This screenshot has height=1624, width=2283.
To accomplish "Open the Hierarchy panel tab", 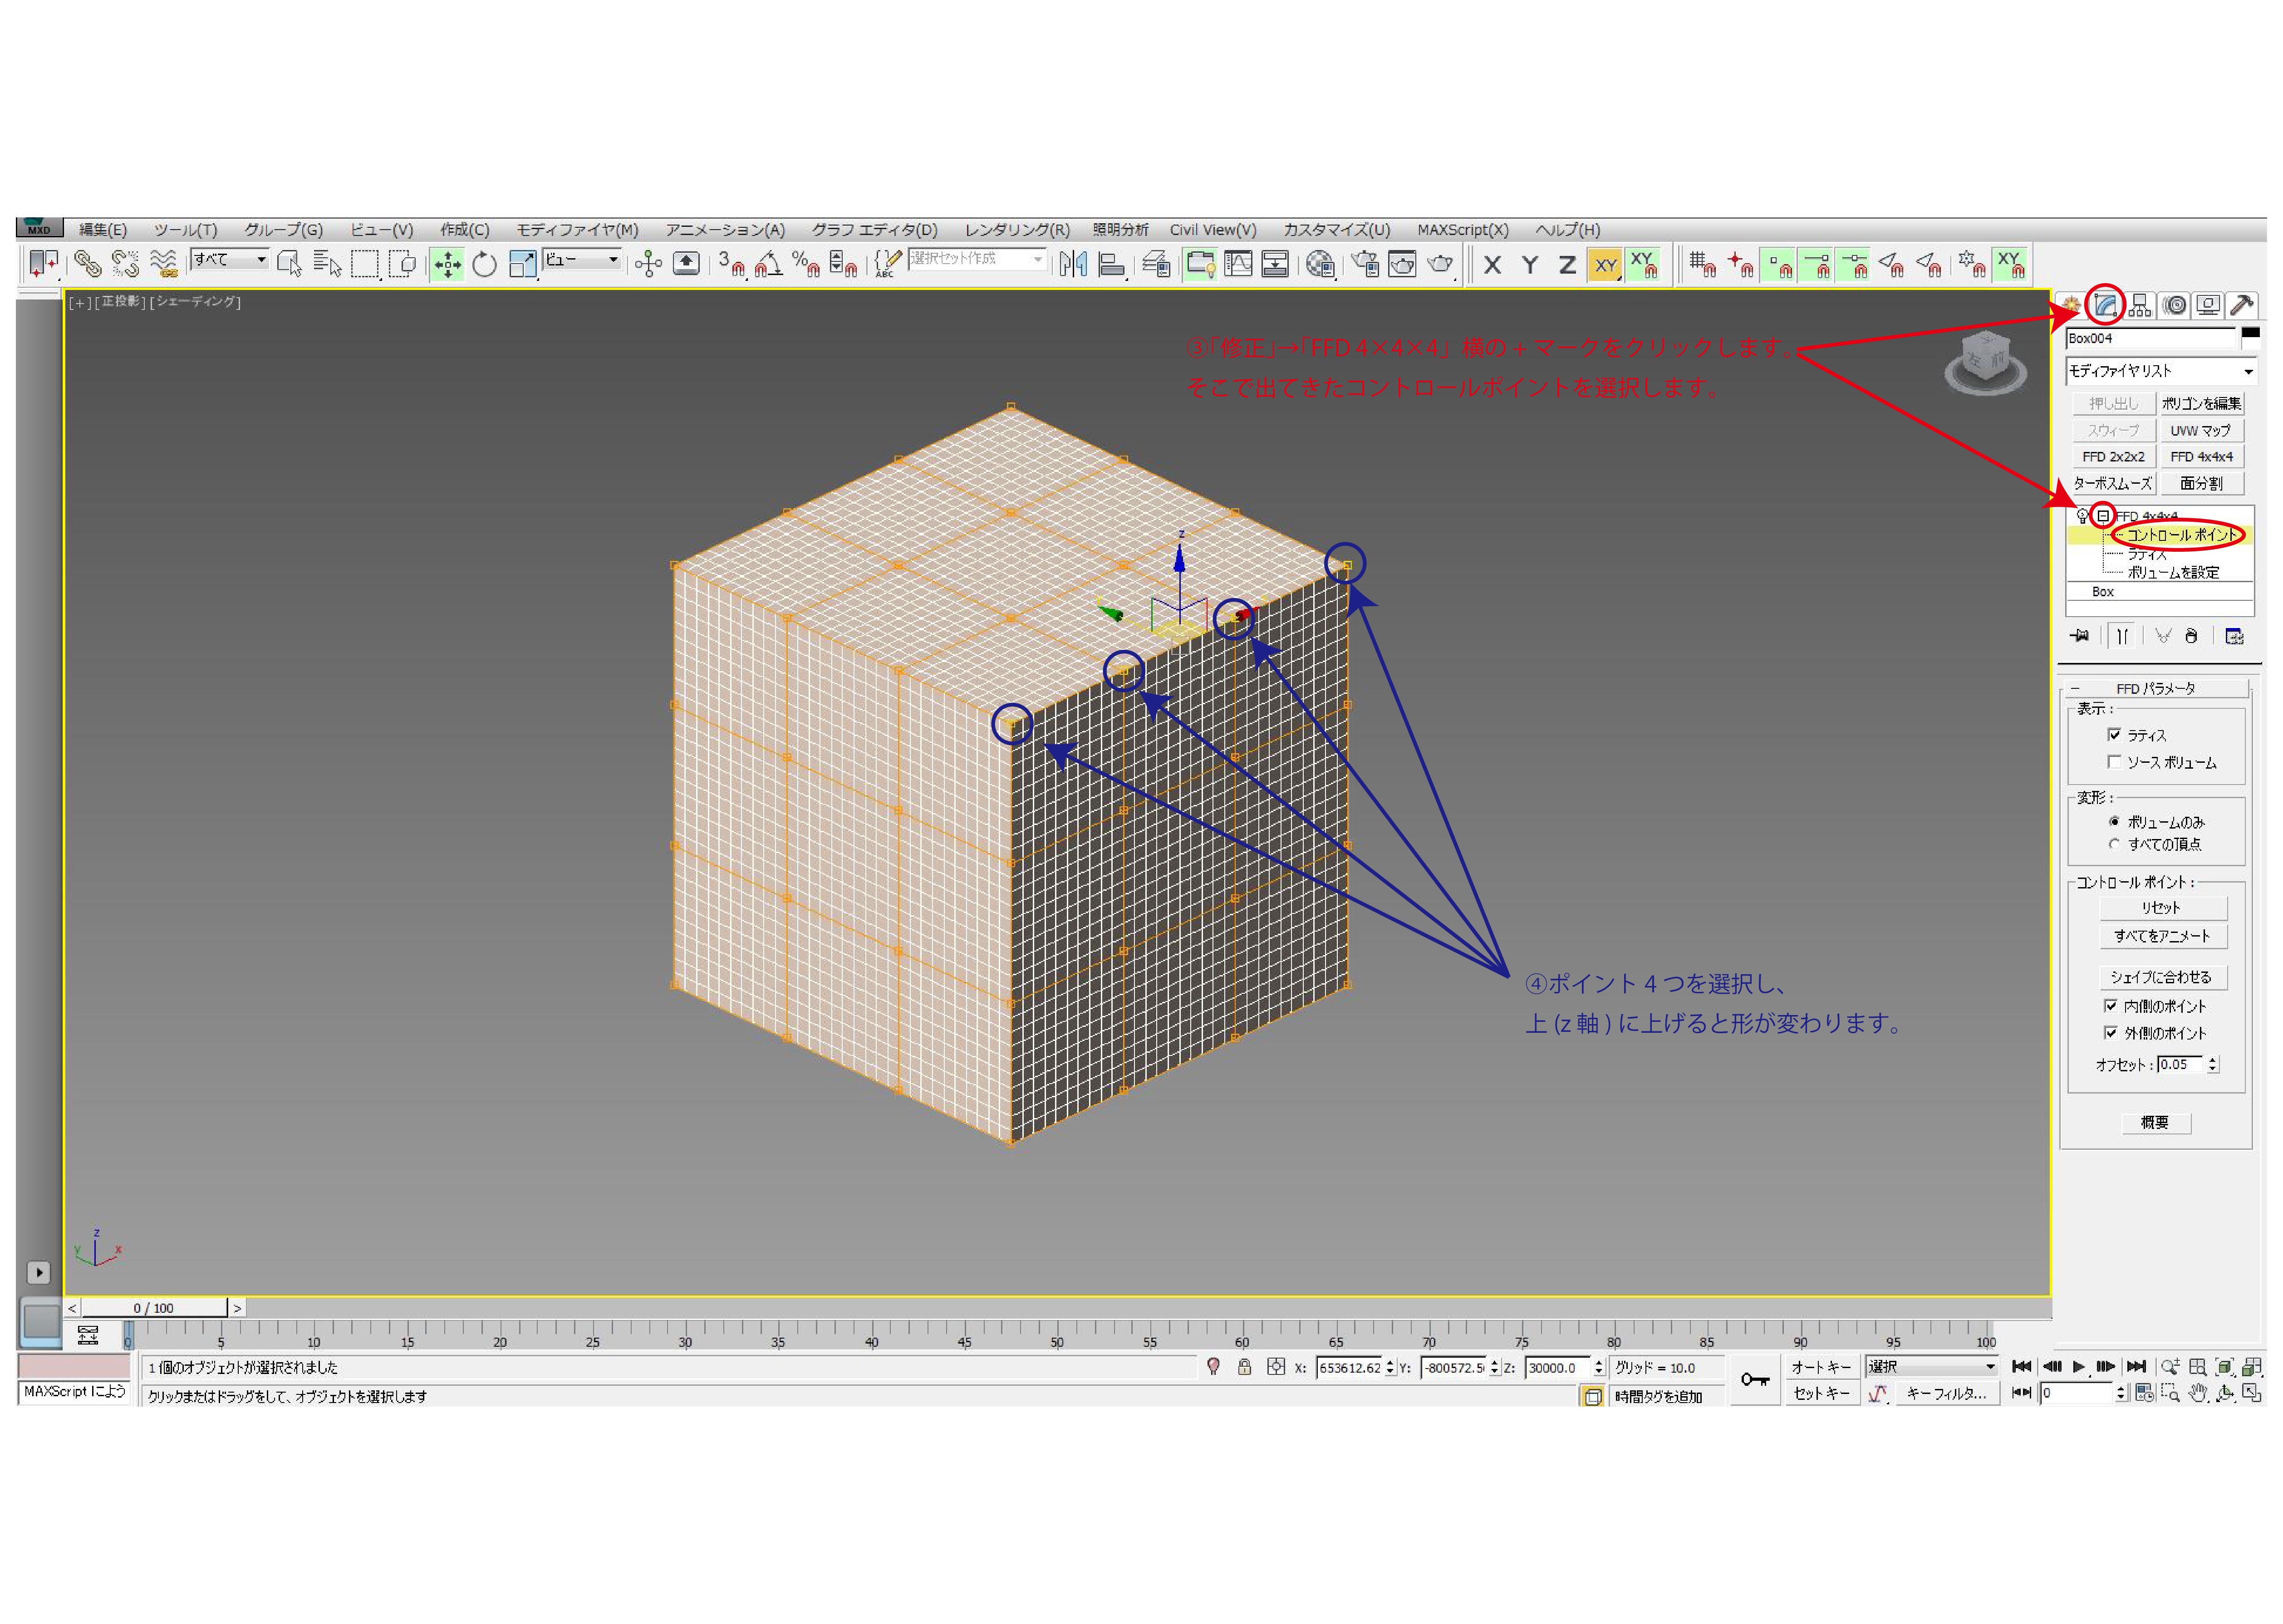I will click(x=2139, y=305).
